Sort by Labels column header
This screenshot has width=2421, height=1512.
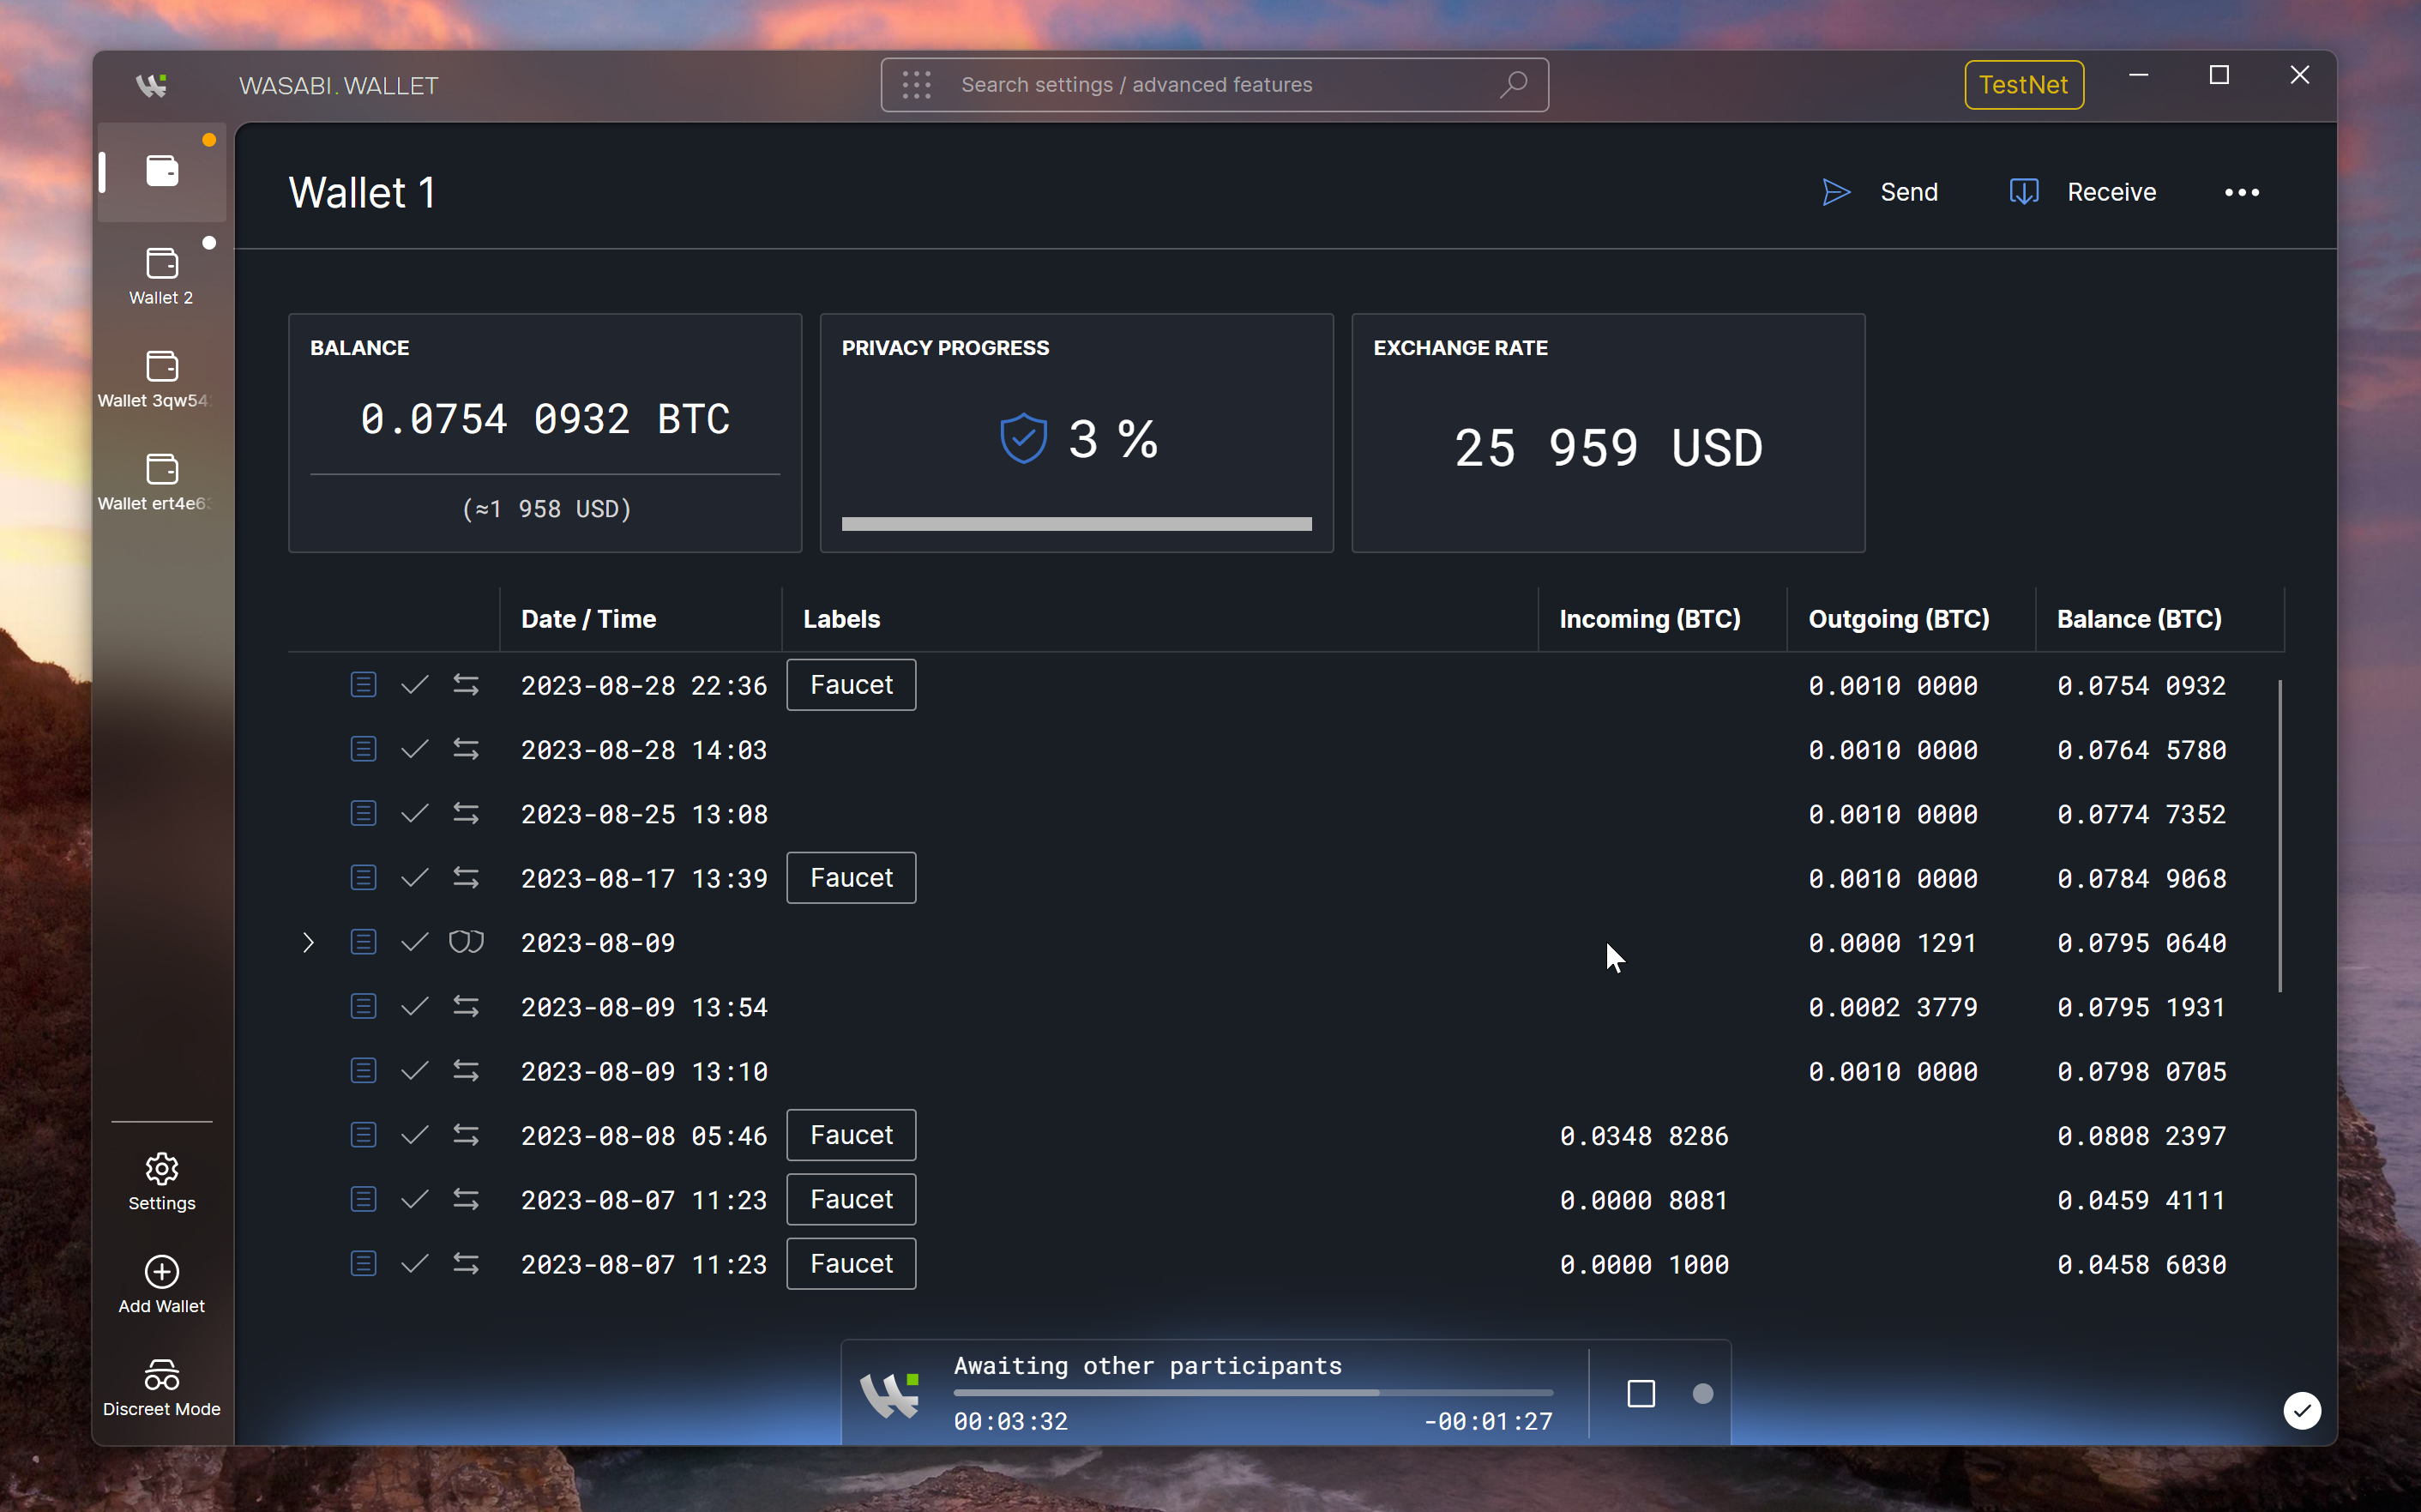[x=841, y=619]
